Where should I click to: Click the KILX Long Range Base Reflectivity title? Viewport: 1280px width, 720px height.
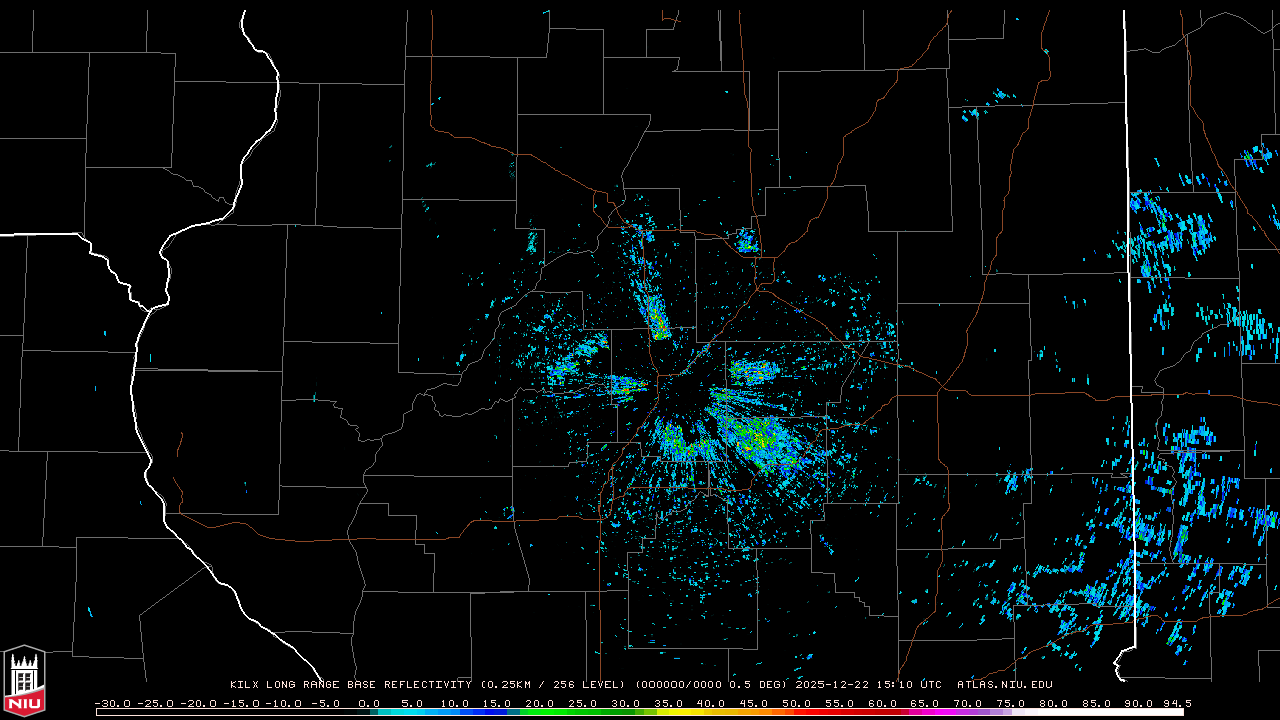pyautogui.click(x=350, y=685)
